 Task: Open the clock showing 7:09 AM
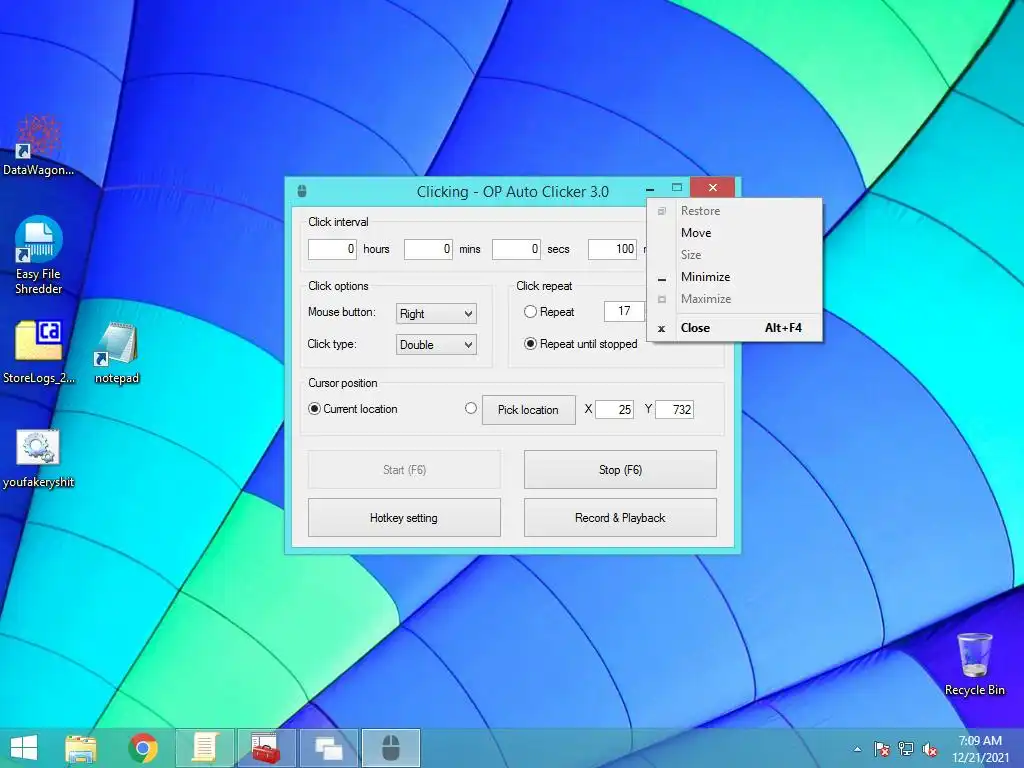pyautogui.click(x=980, y=749)
